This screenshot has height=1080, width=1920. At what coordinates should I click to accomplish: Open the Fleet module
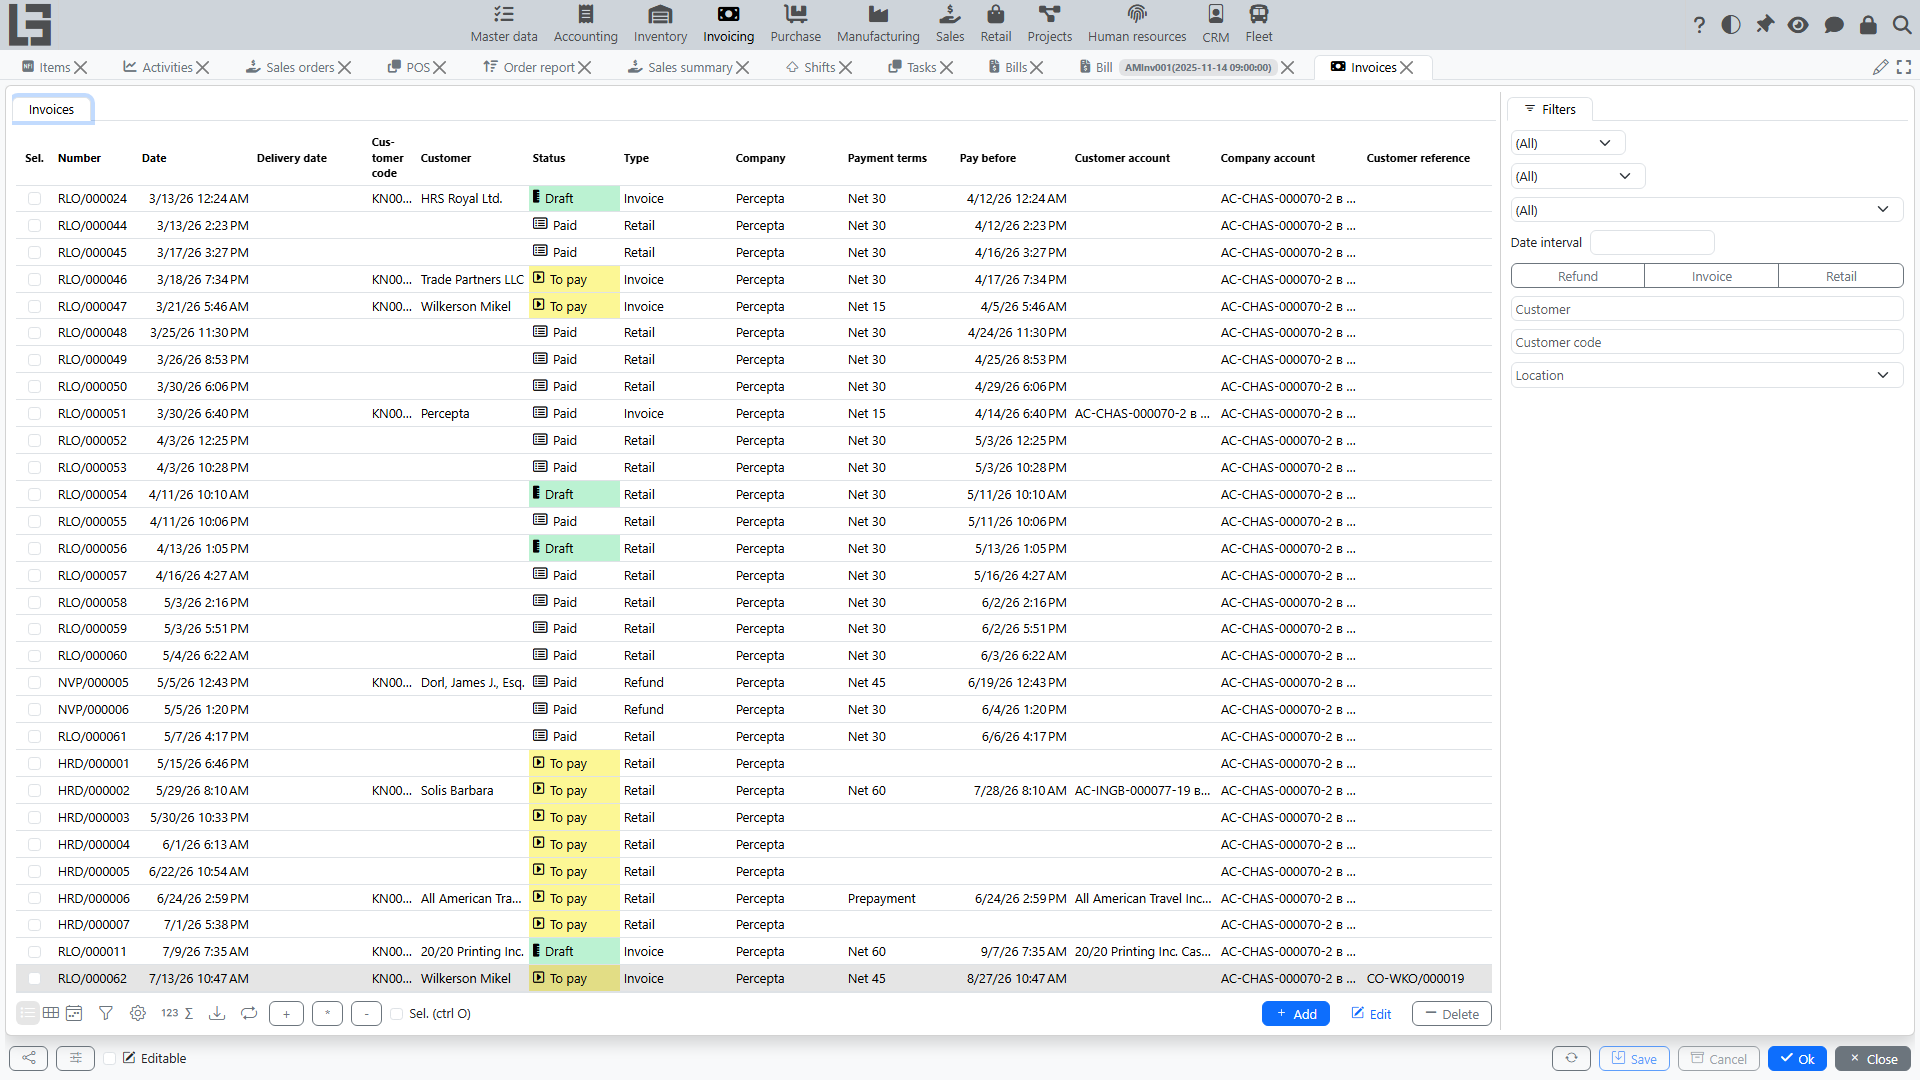click(1259, 24)
